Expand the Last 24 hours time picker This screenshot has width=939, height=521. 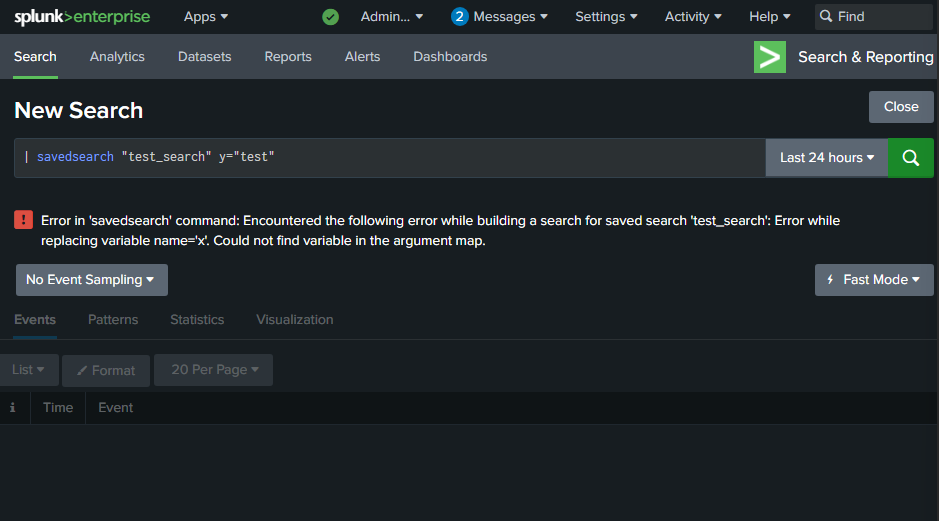(x=826, y=158)
